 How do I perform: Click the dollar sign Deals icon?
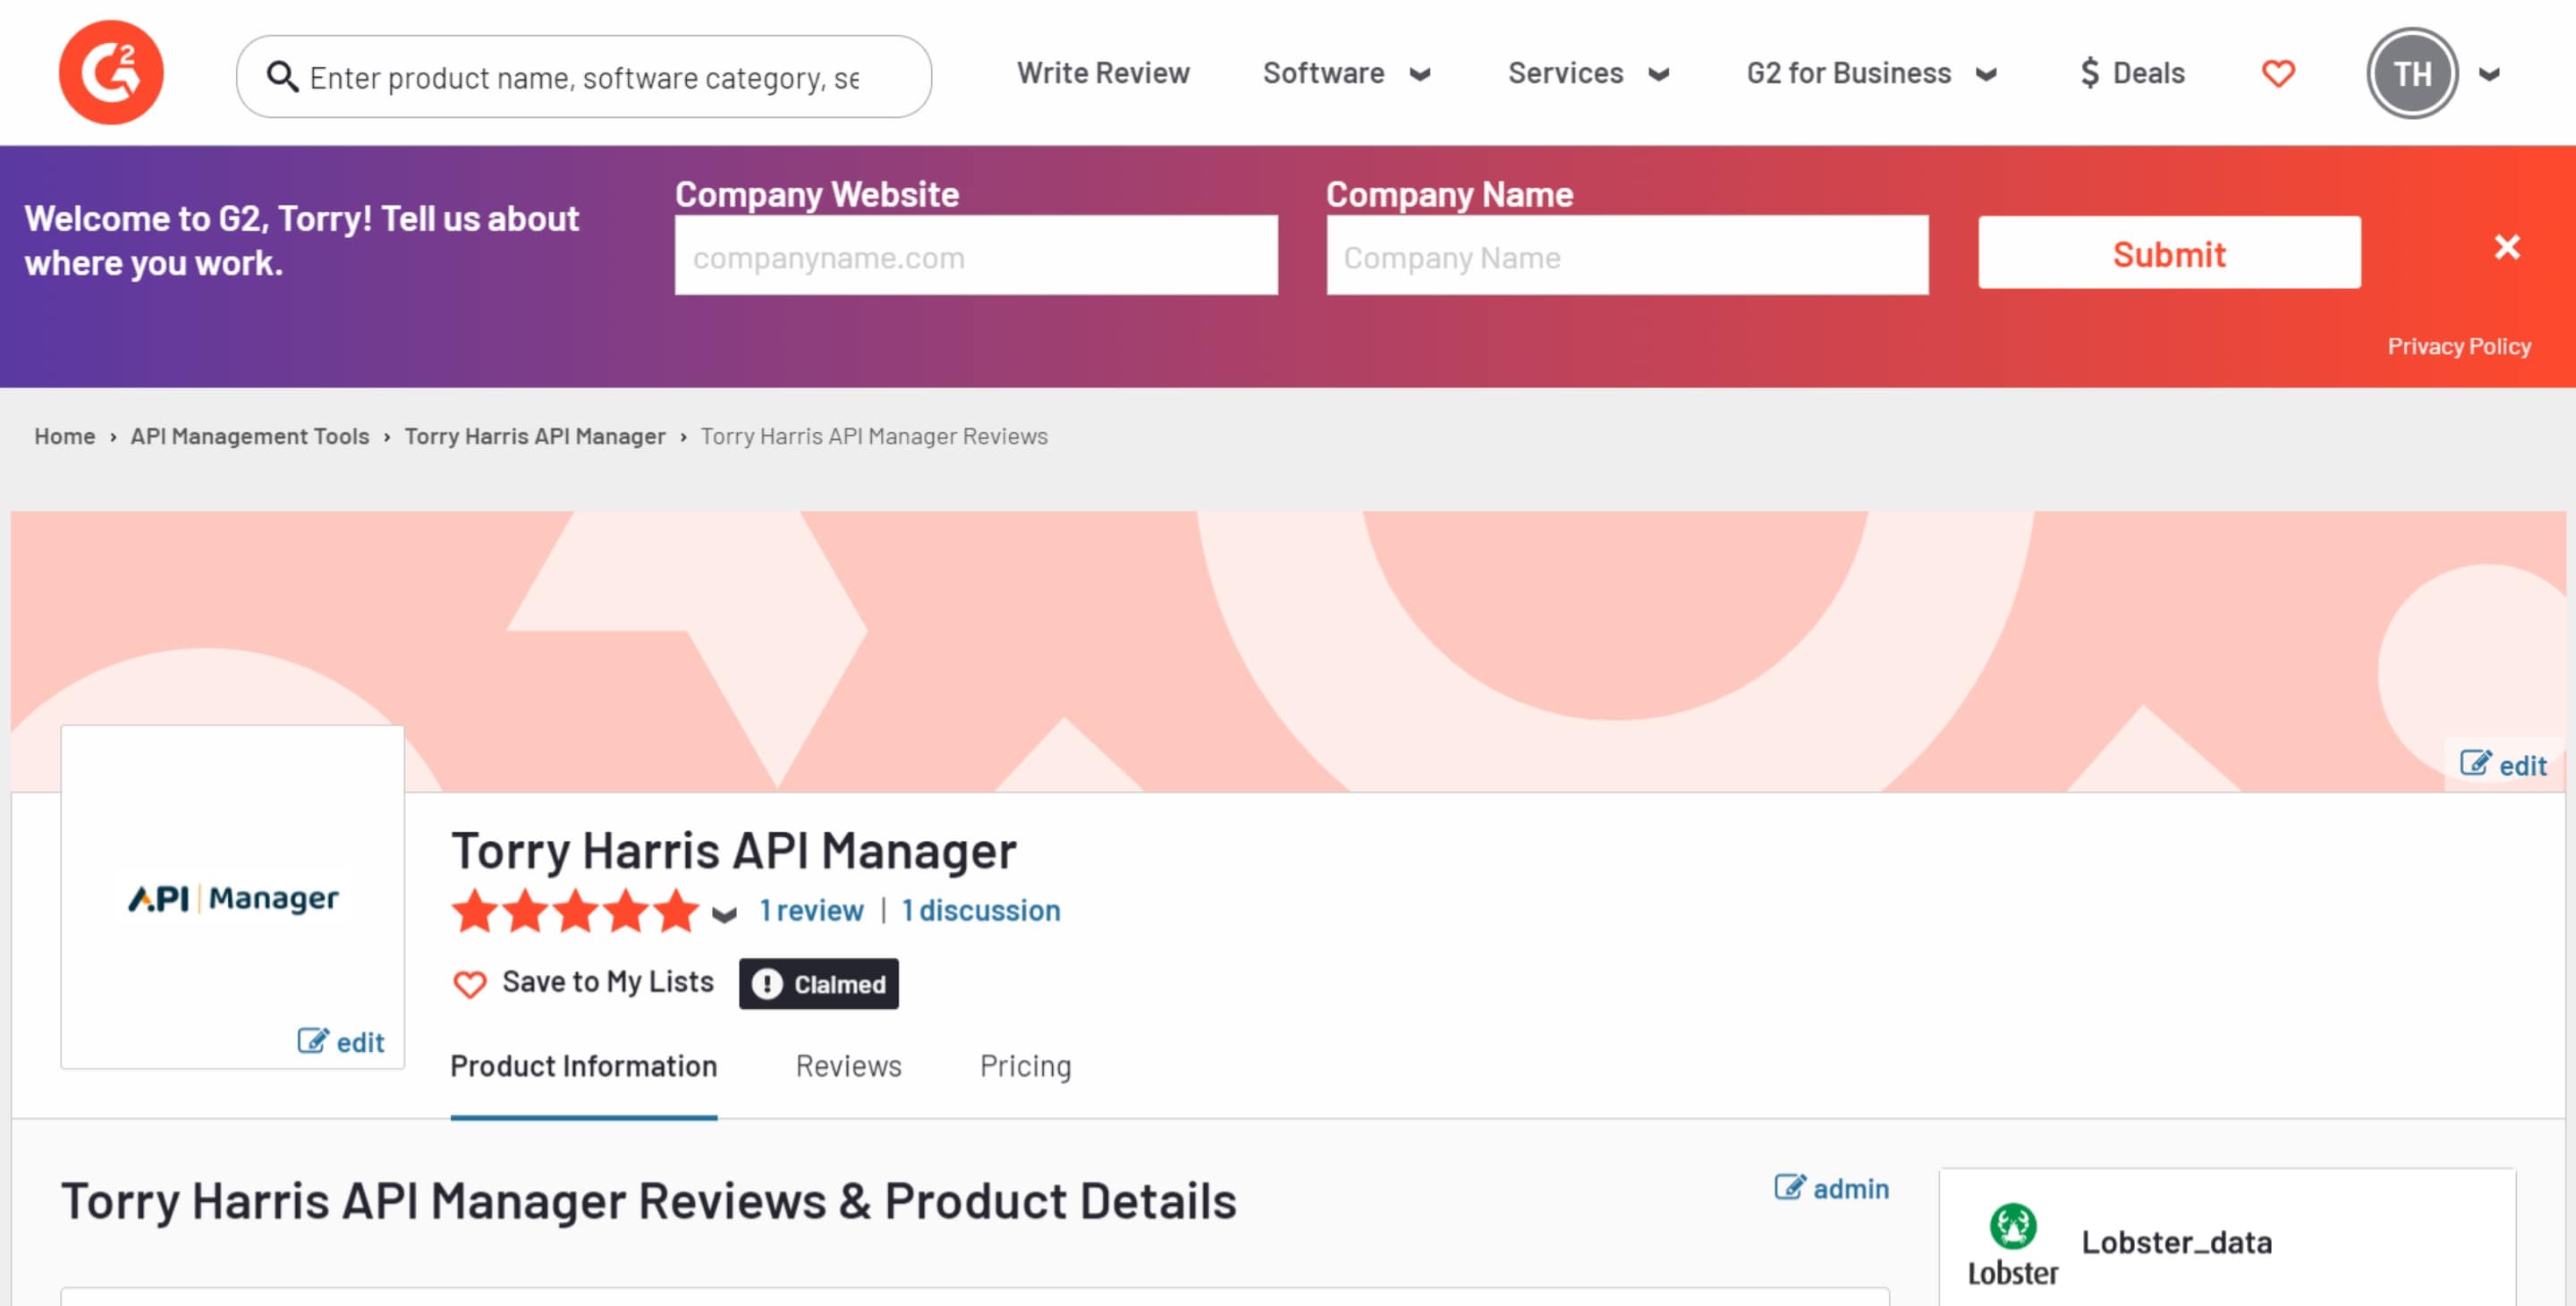point(2089,73)
